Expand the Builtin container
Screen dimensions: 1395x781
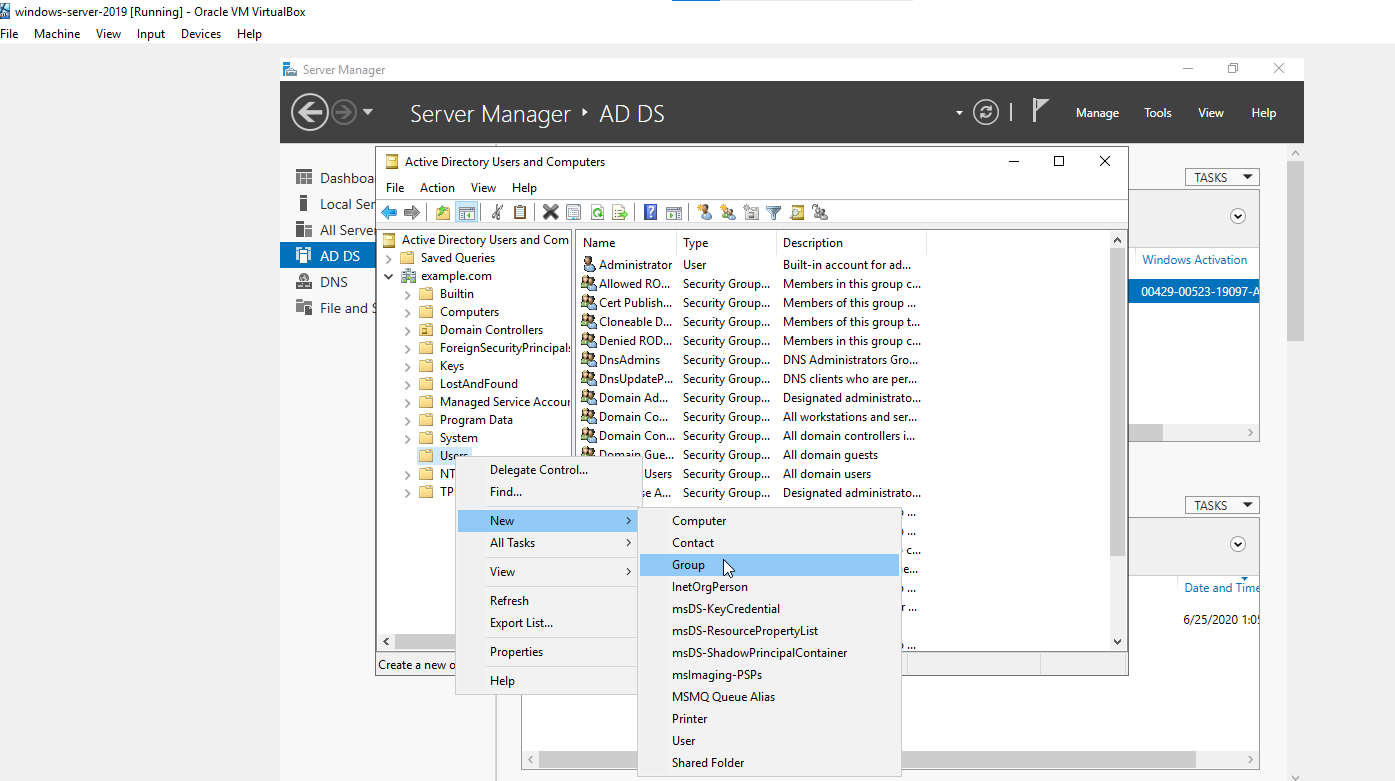408,294
